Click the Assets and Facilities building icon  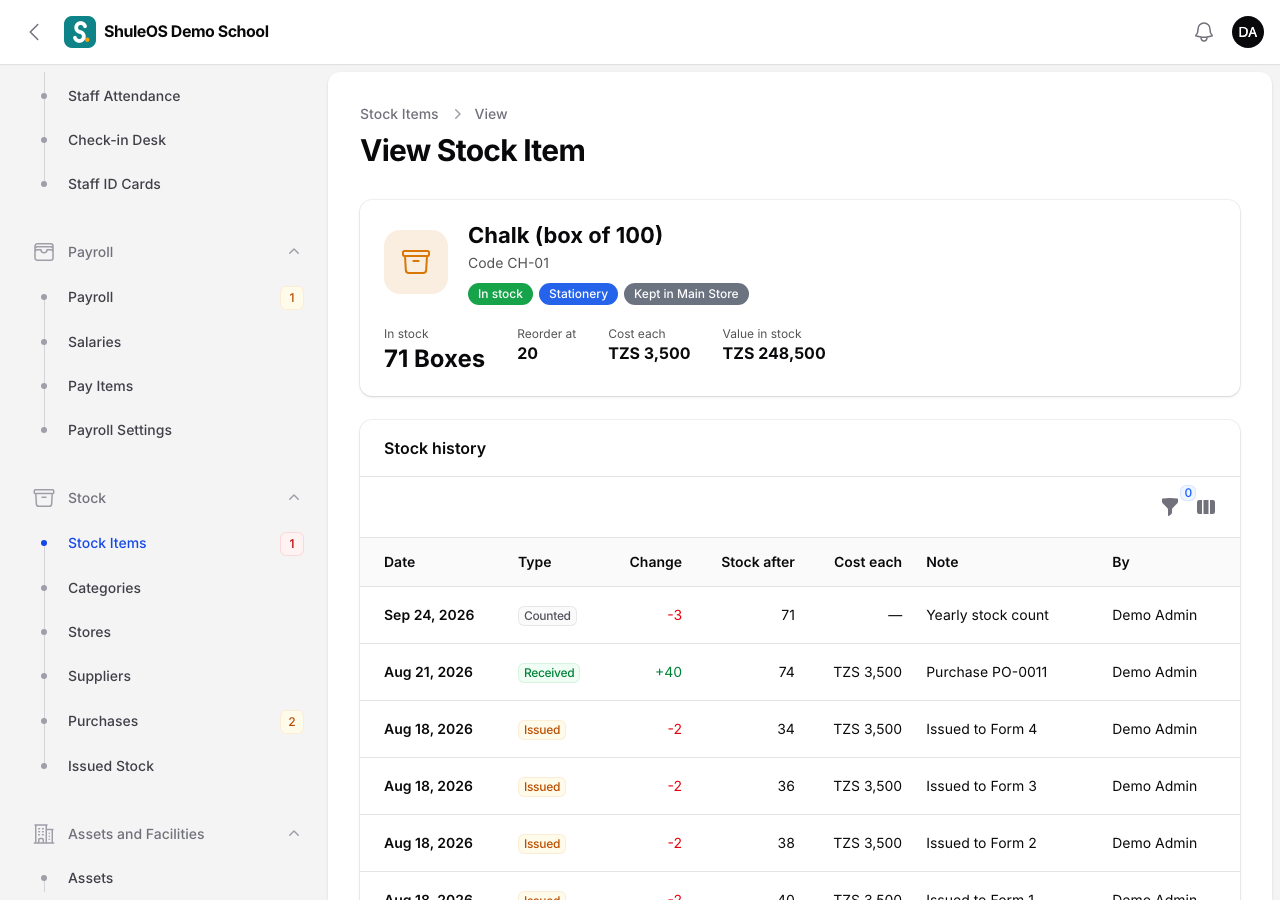[44, 834]
